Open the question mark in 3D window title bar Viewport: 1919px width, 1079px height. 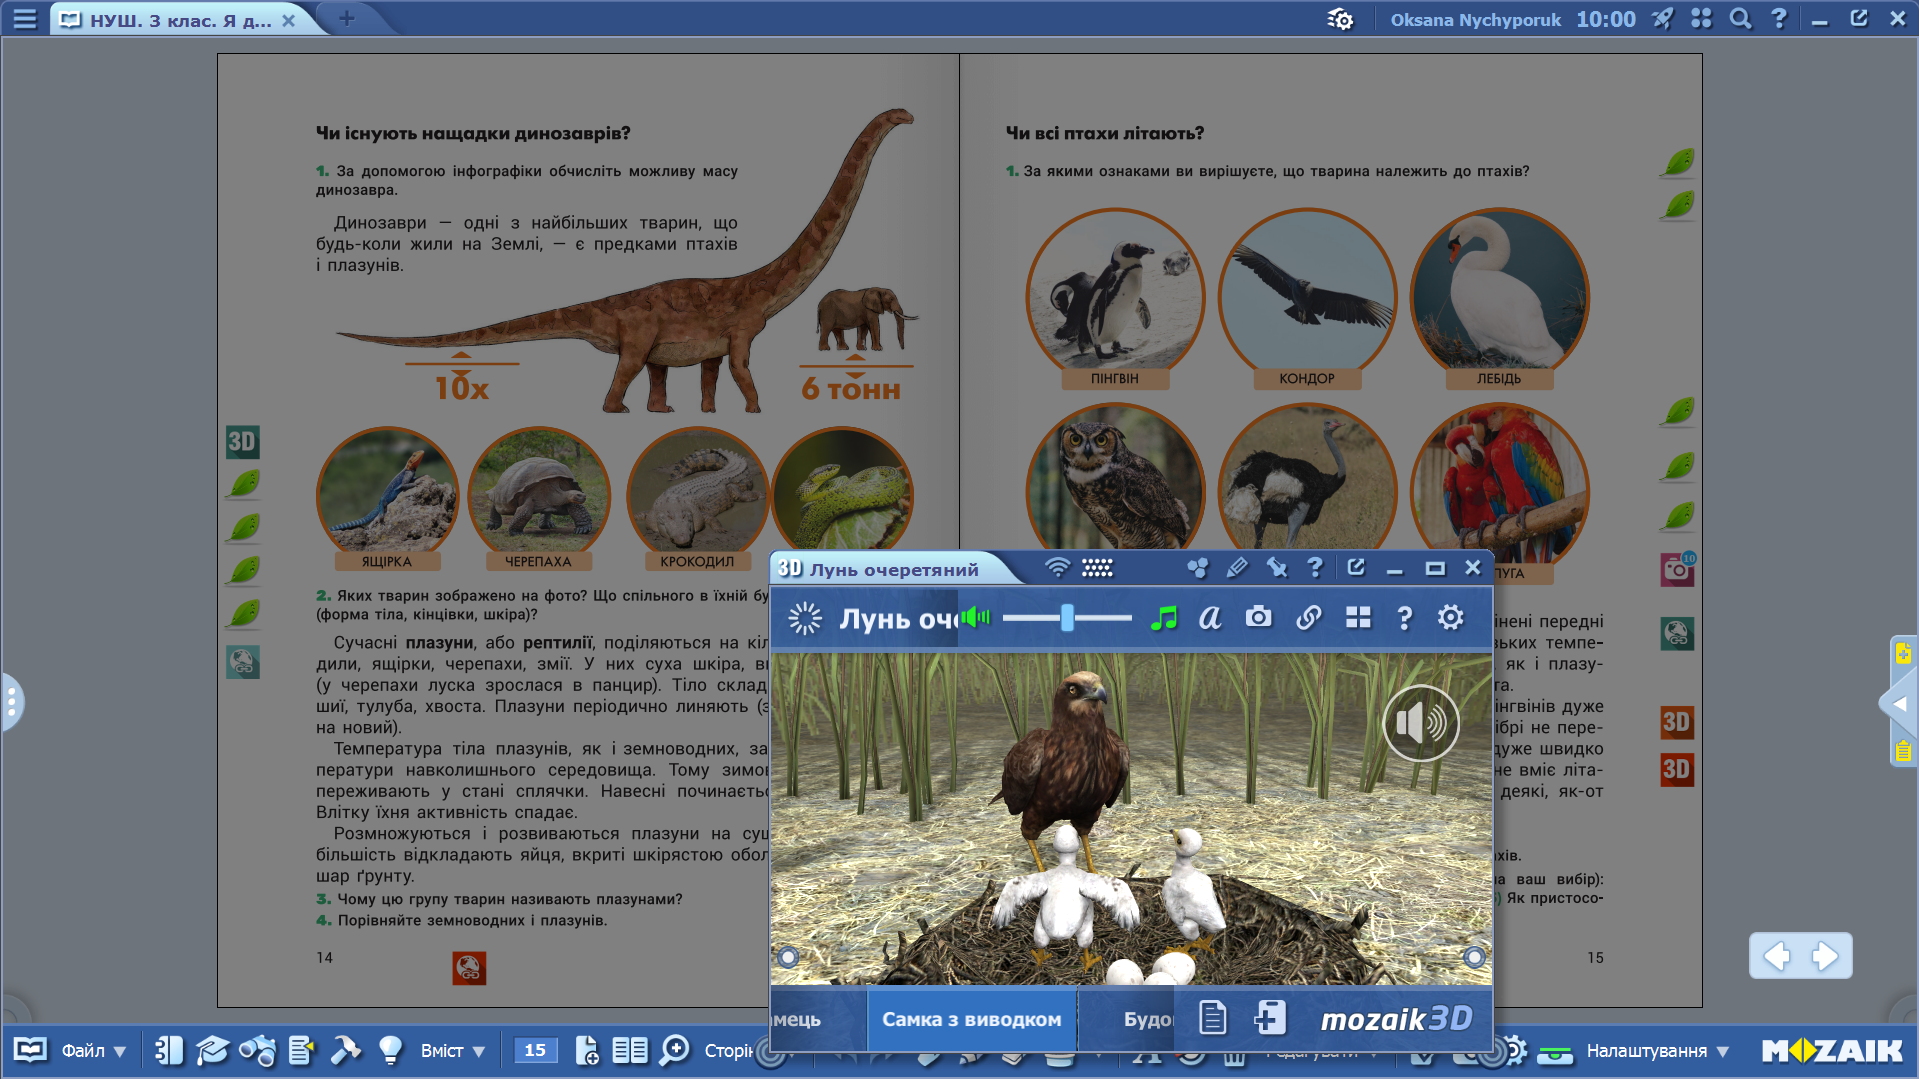click(1315, 568)
